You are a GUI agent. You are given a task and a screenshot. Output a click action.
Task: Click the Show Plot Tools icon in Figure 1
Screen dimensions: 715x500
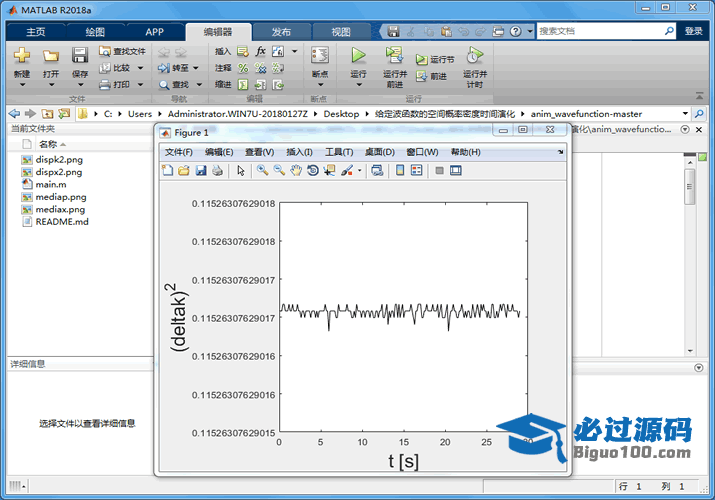click(x=456, y=170)
